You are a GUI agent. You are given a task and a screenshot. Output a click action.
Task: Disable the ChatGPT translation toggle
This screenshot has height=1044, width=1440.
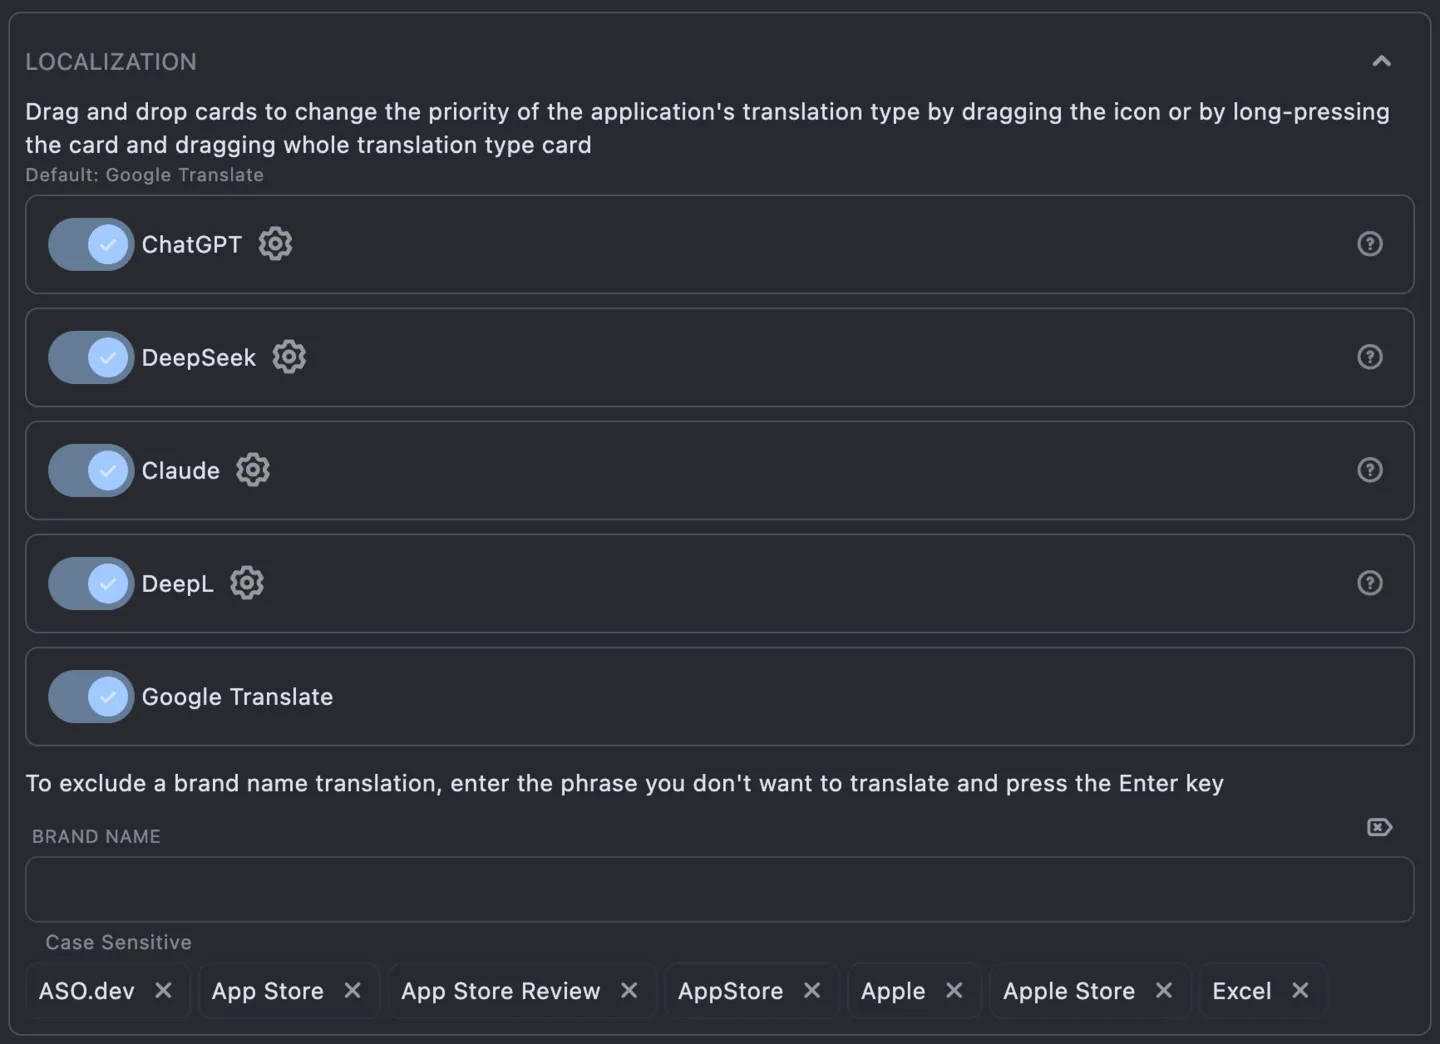pyautogui.click(x=91, y=244)
